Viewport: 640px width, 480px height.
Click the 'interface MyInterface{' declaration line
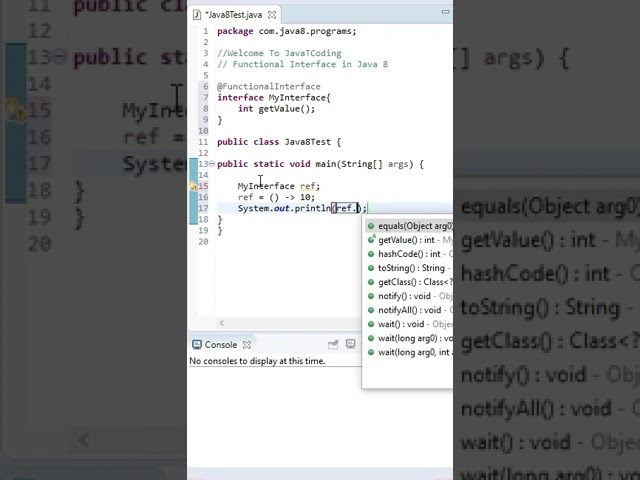point(274,98)
